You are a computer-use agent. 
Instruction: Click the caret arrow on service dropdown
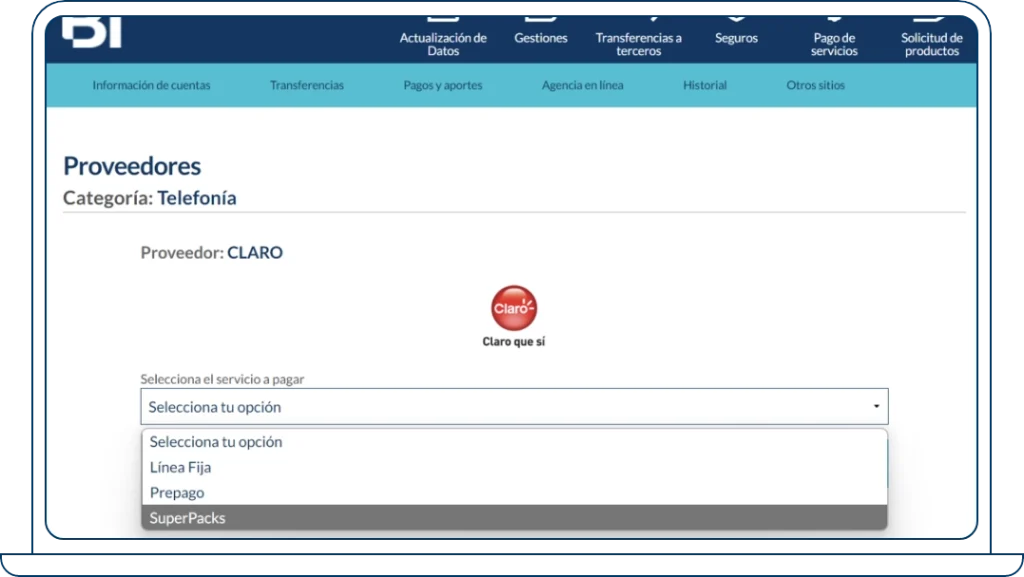coord(876,407)
